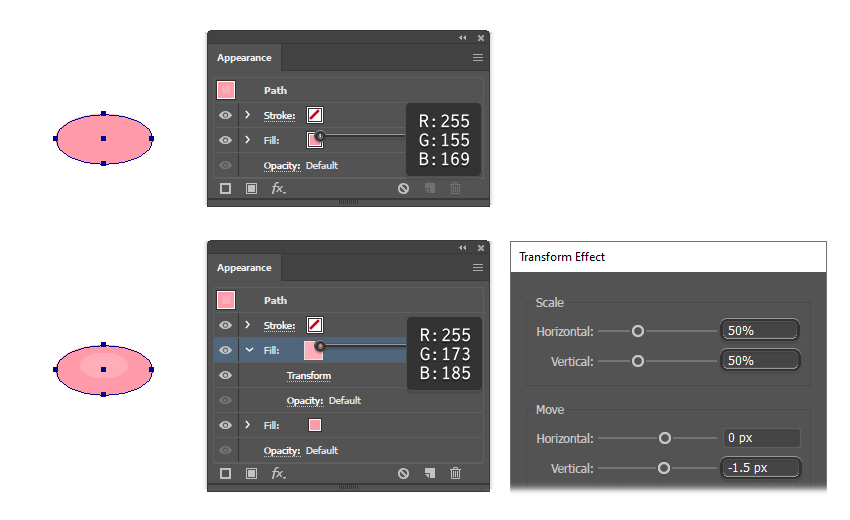The height and width of the screenshot is (520, 850).
Task: Select the Appearance tab in bottom panel
Action: tap(244, 268)
